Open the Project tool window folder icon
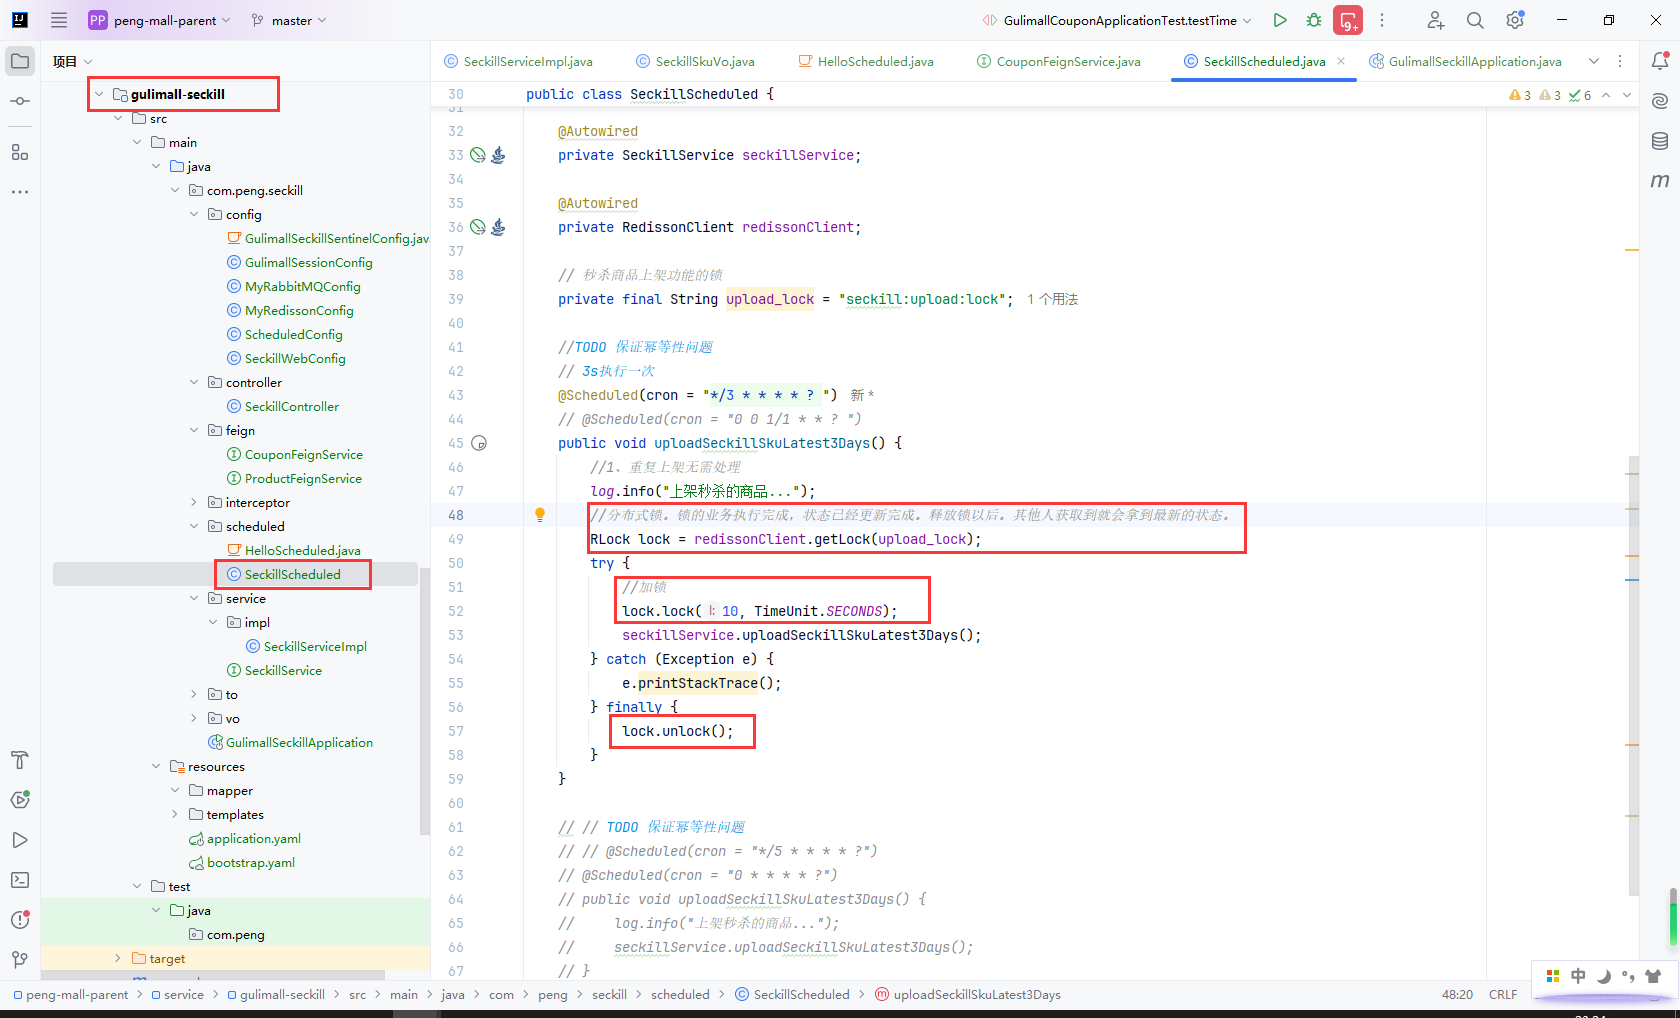1680x1018 pixels. [20, 61]
